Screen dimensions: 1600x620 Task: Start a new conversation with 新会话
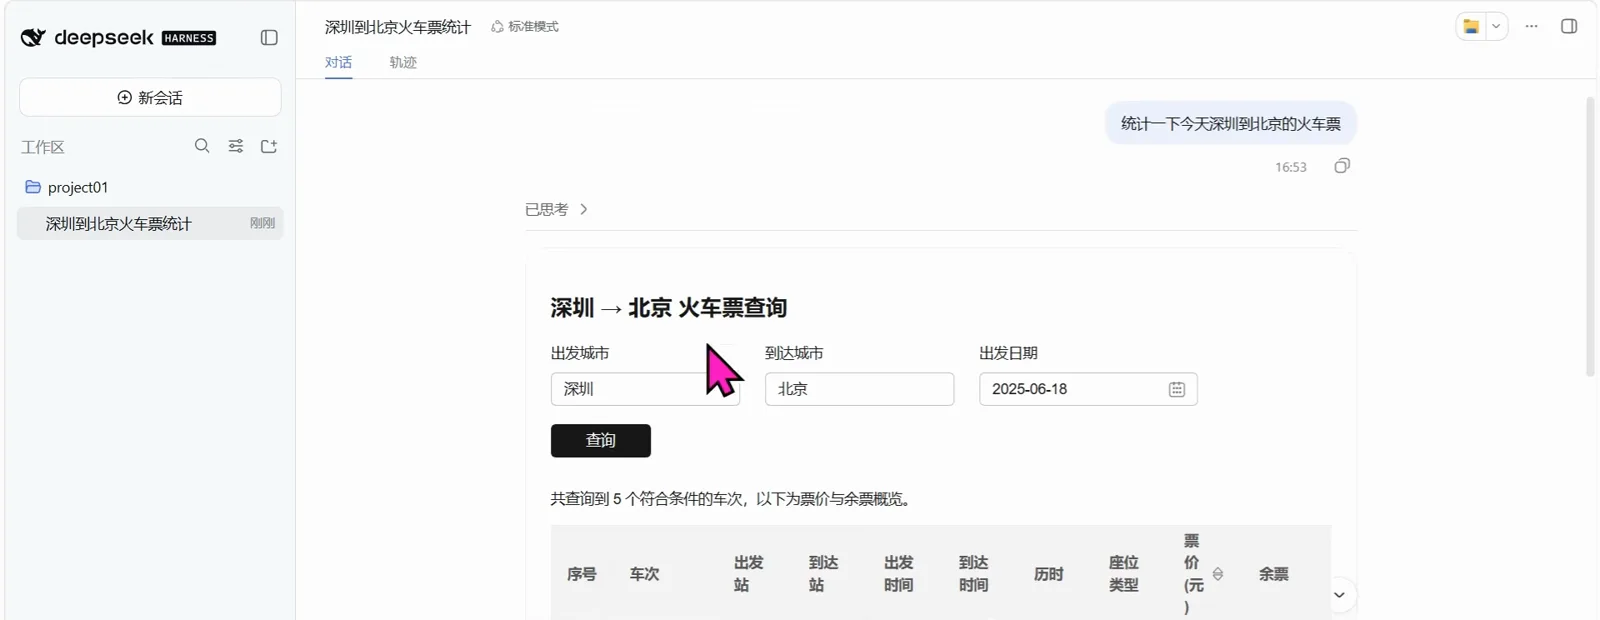coord(150,97)
